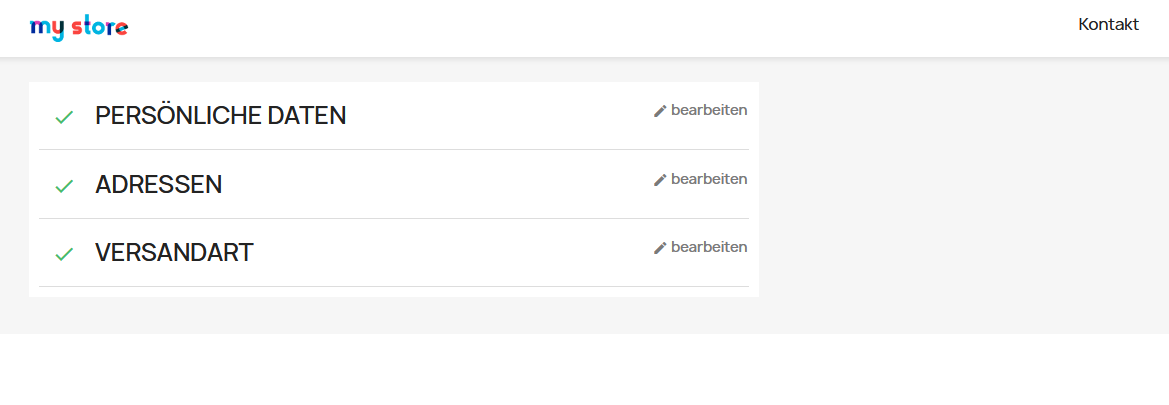Open the Kontakt page

tap(1108, 25)
